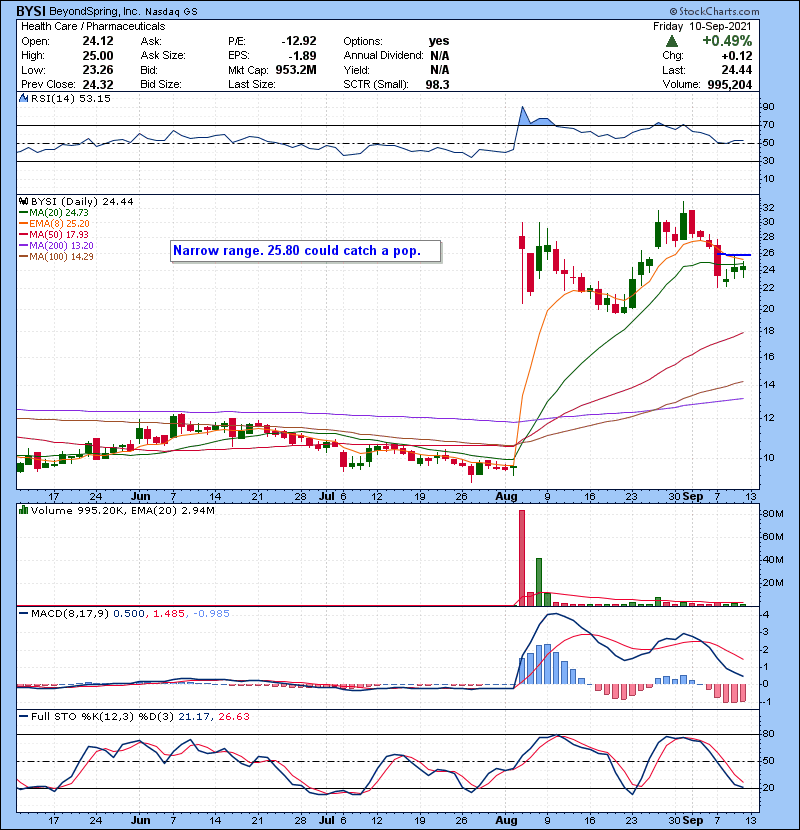Screen dimensions: 800x830
Task: Click the MACD signal value 1.485
Action: click(169, 614)
